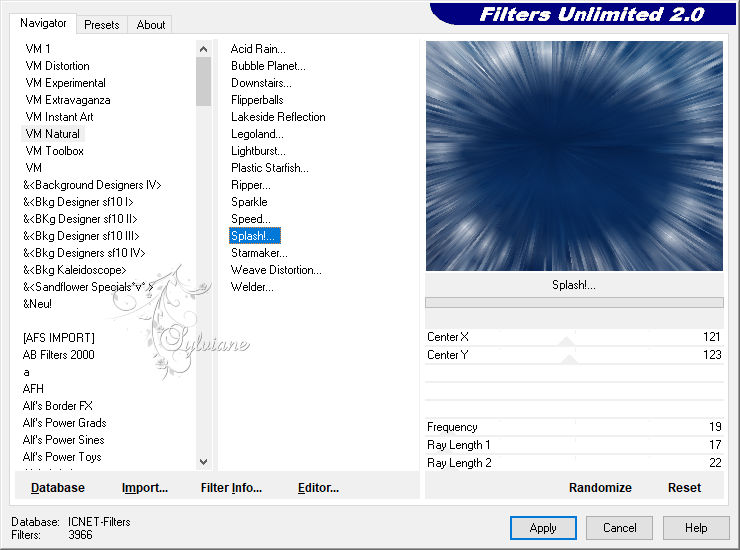Open the Import dialog

point(145,488)
